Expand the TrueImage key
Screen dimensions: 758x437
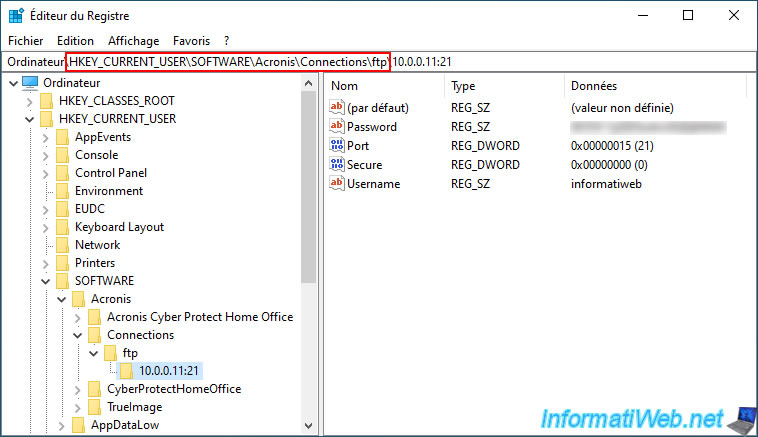coord(77,408)
